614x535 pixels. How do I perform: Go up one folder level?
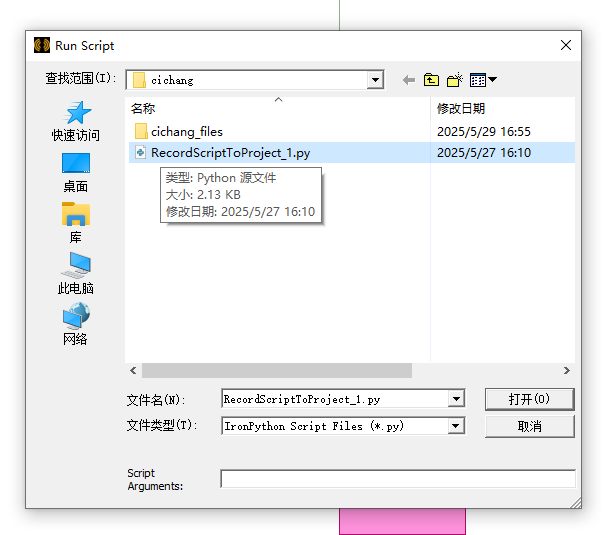[431, 80]
